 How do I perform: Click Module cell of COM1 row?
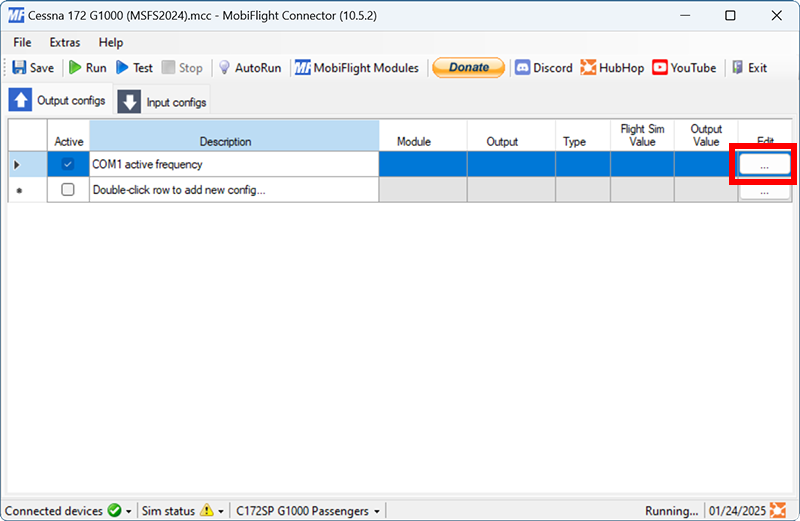click(423, 164)
